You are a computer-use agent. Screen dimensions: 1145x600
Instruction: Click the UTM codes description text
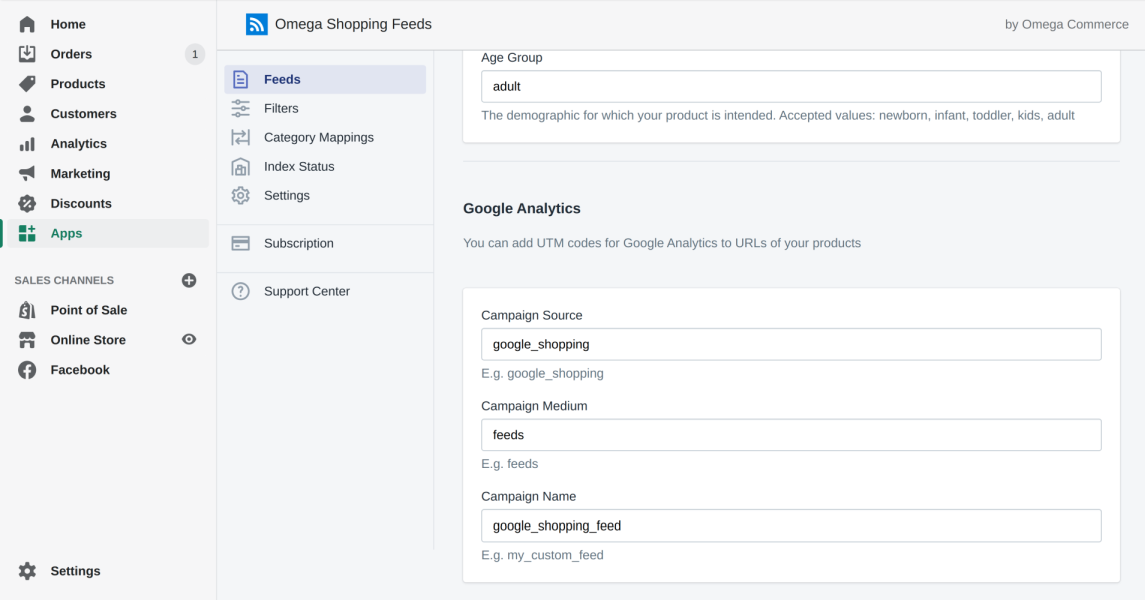pyautogui.click(x=662, y=243)
